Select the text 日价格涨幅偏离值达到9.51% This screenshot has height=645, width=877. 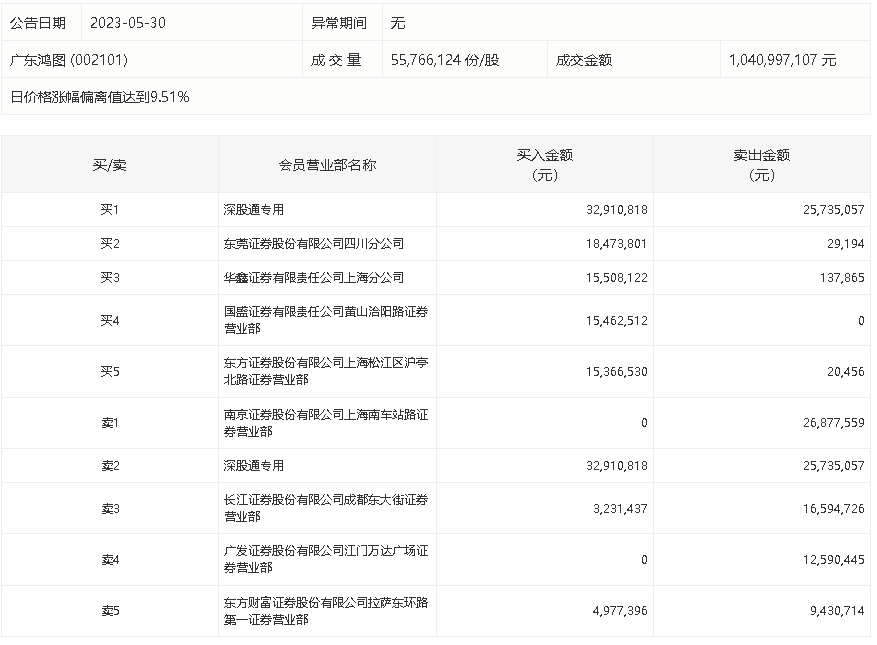[x=100, y=97]
